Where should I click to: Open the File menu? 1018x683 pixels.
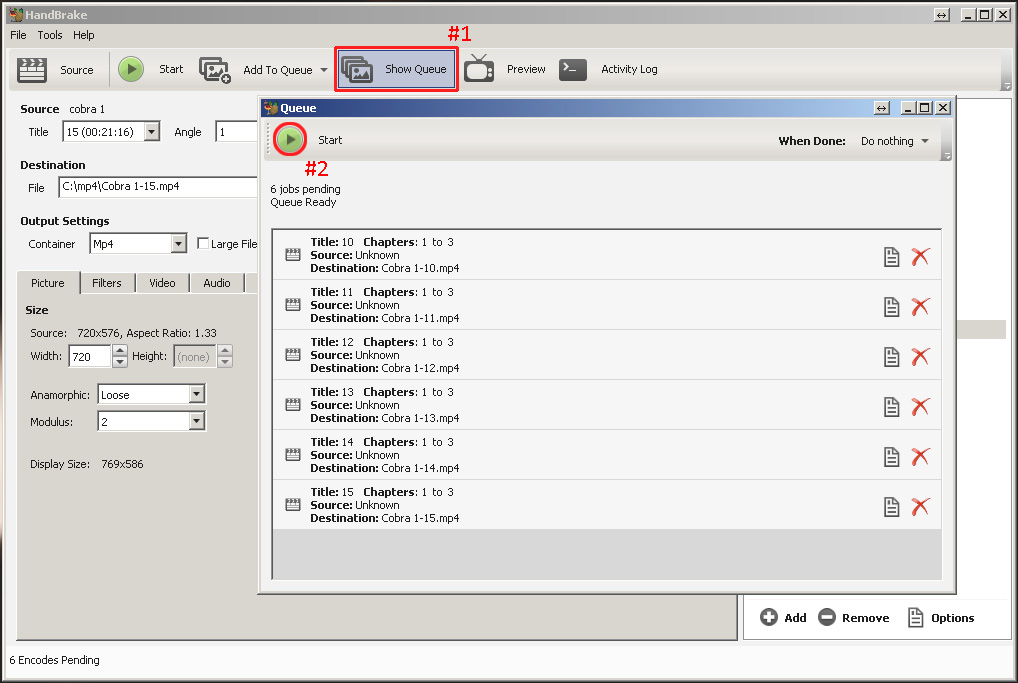coord(18,35)
